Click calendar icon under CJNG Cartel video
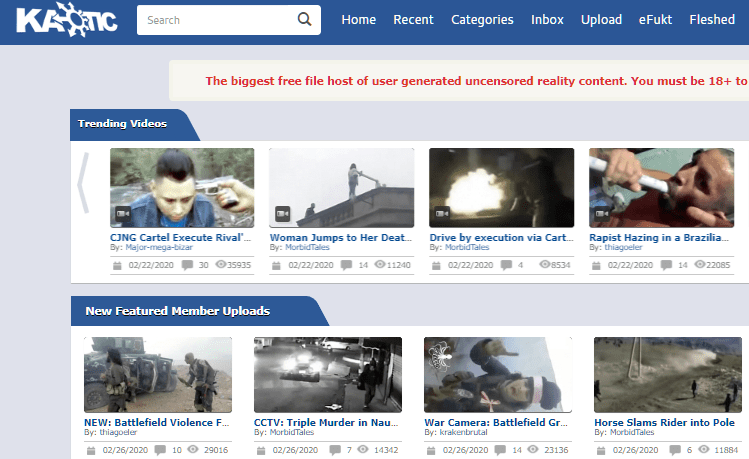Screen dimensions: 749x459 pyautogui.click(x=117, y=265)
